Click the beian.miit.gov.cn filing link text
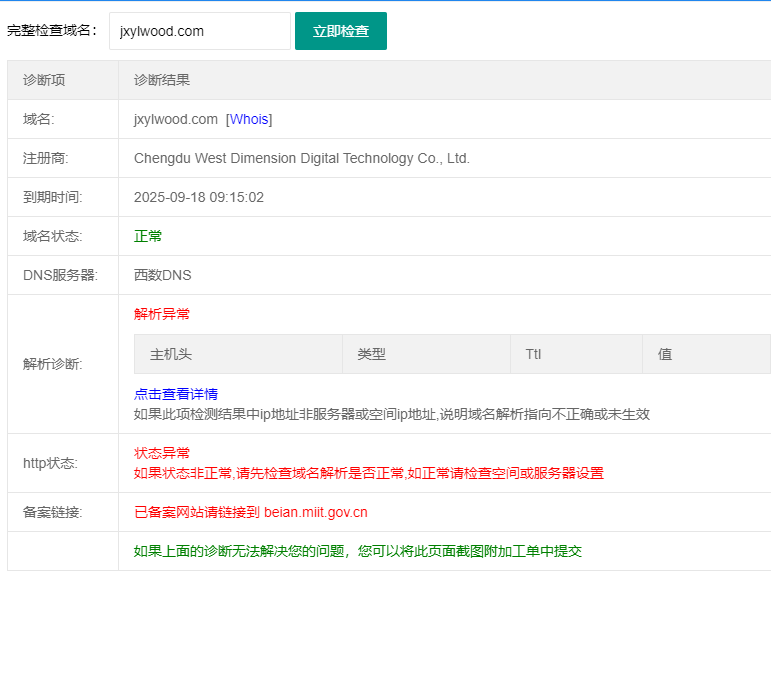Image resolution: width=771 pixels, height=674 pixels. point(315,512)
